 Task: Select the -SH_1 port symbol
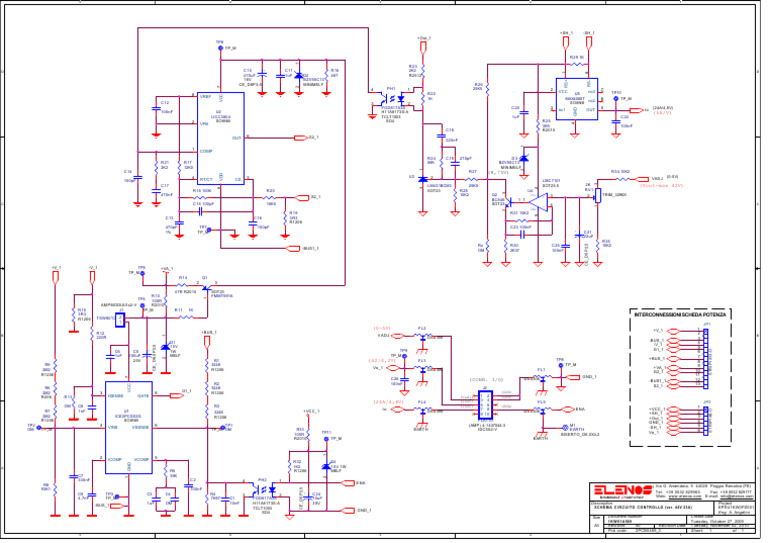[x=588, y=42]
